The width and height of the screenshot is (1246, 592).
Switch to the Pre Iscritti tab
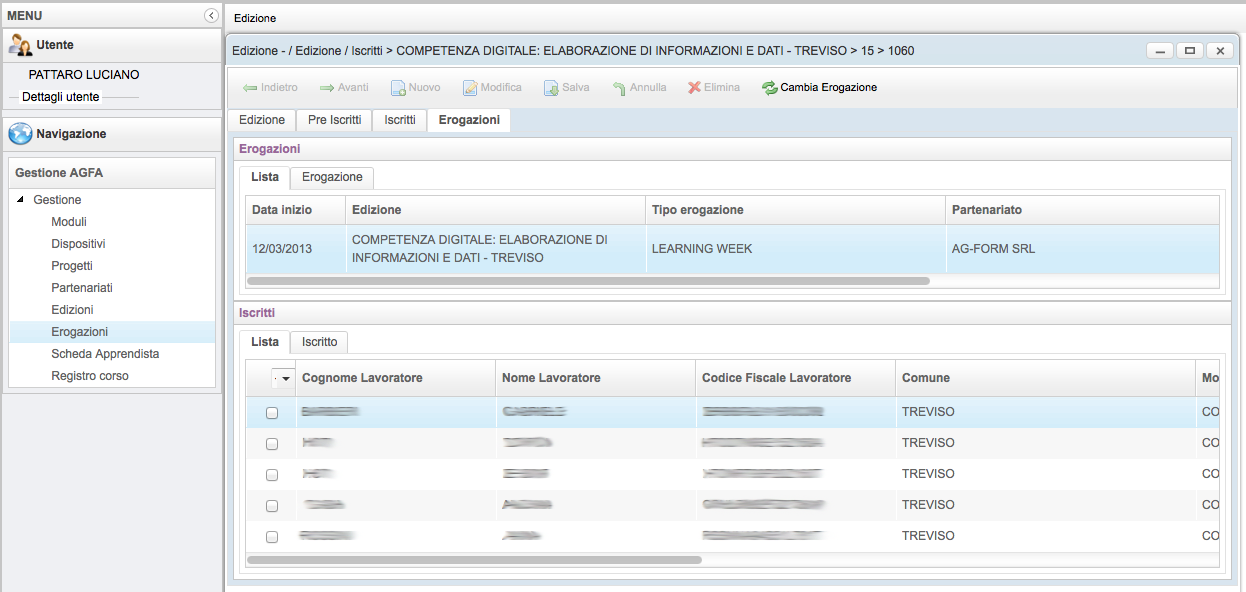point(334,120)
